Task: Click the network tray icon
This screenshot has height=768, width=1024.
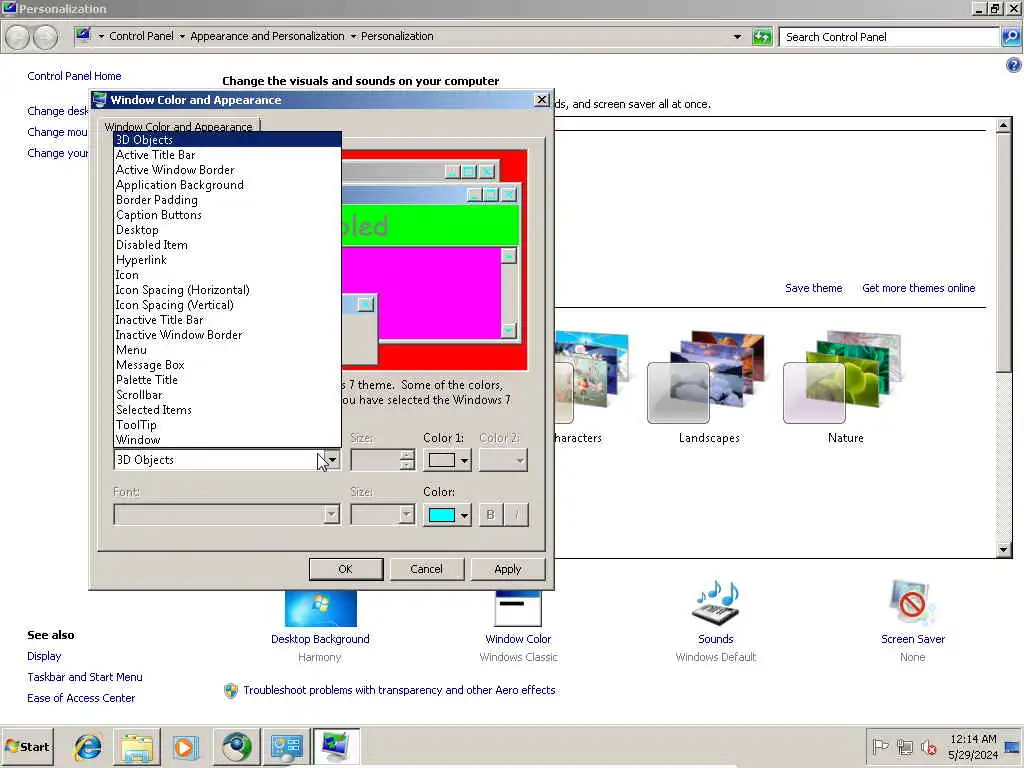Action: pyautogui.click(x=904, y=746)
